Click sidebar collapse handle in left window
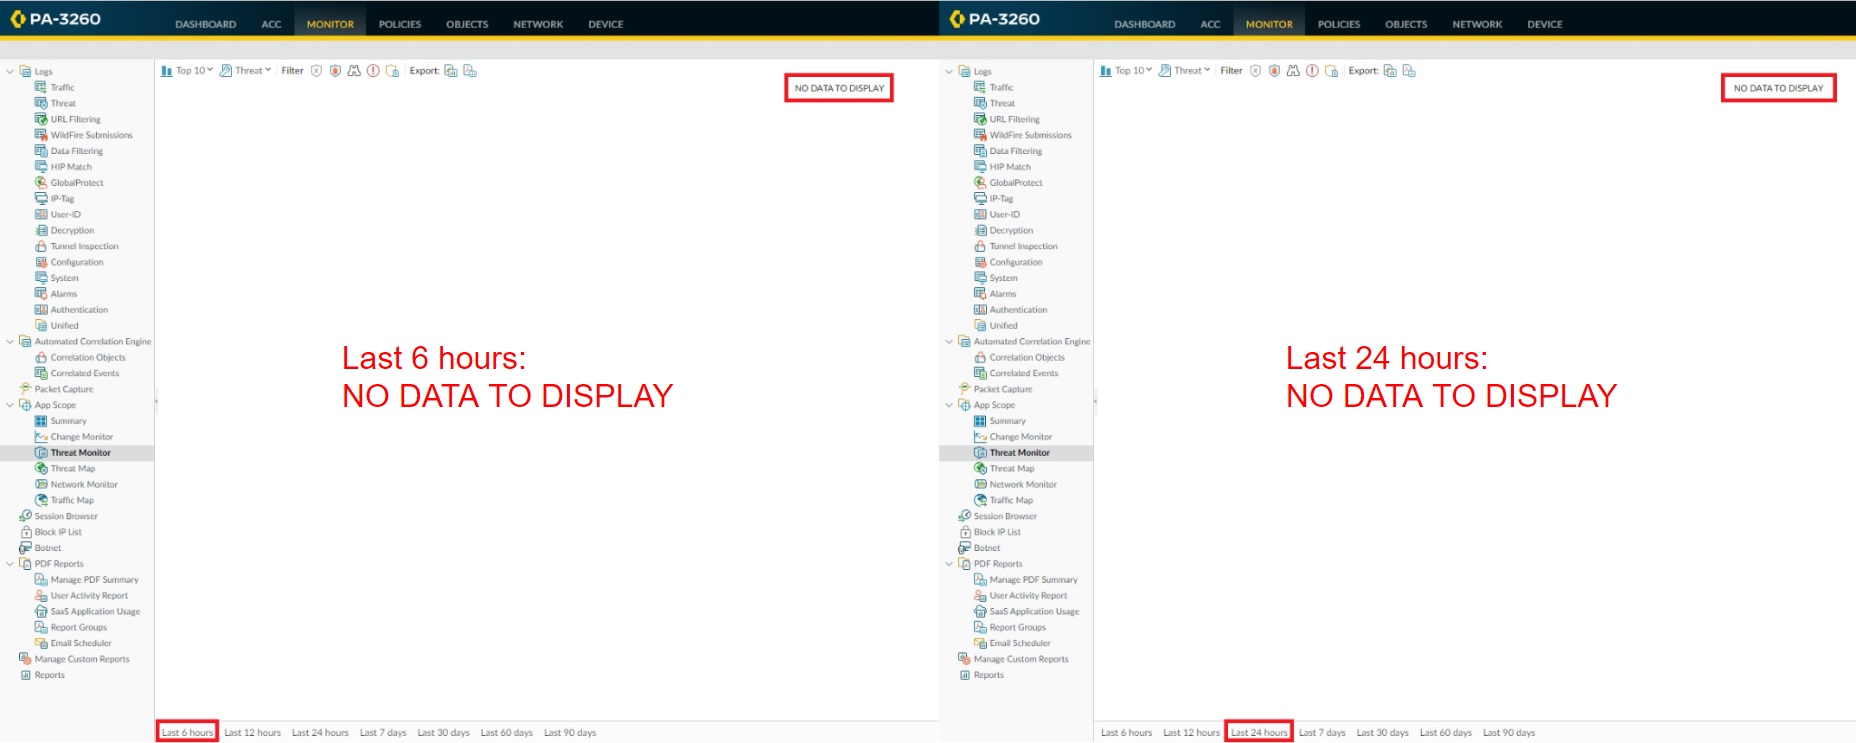 (156, 401)
